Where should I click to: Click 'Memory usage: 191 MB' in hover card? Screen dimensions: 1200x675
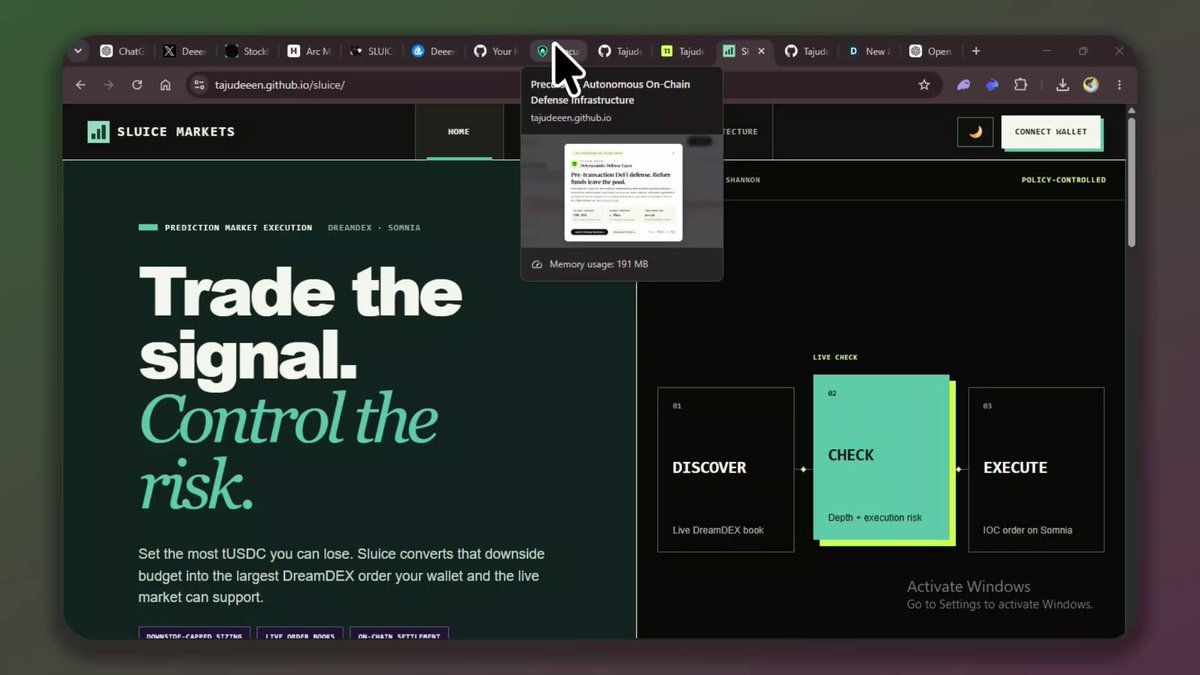pos(599,264)
